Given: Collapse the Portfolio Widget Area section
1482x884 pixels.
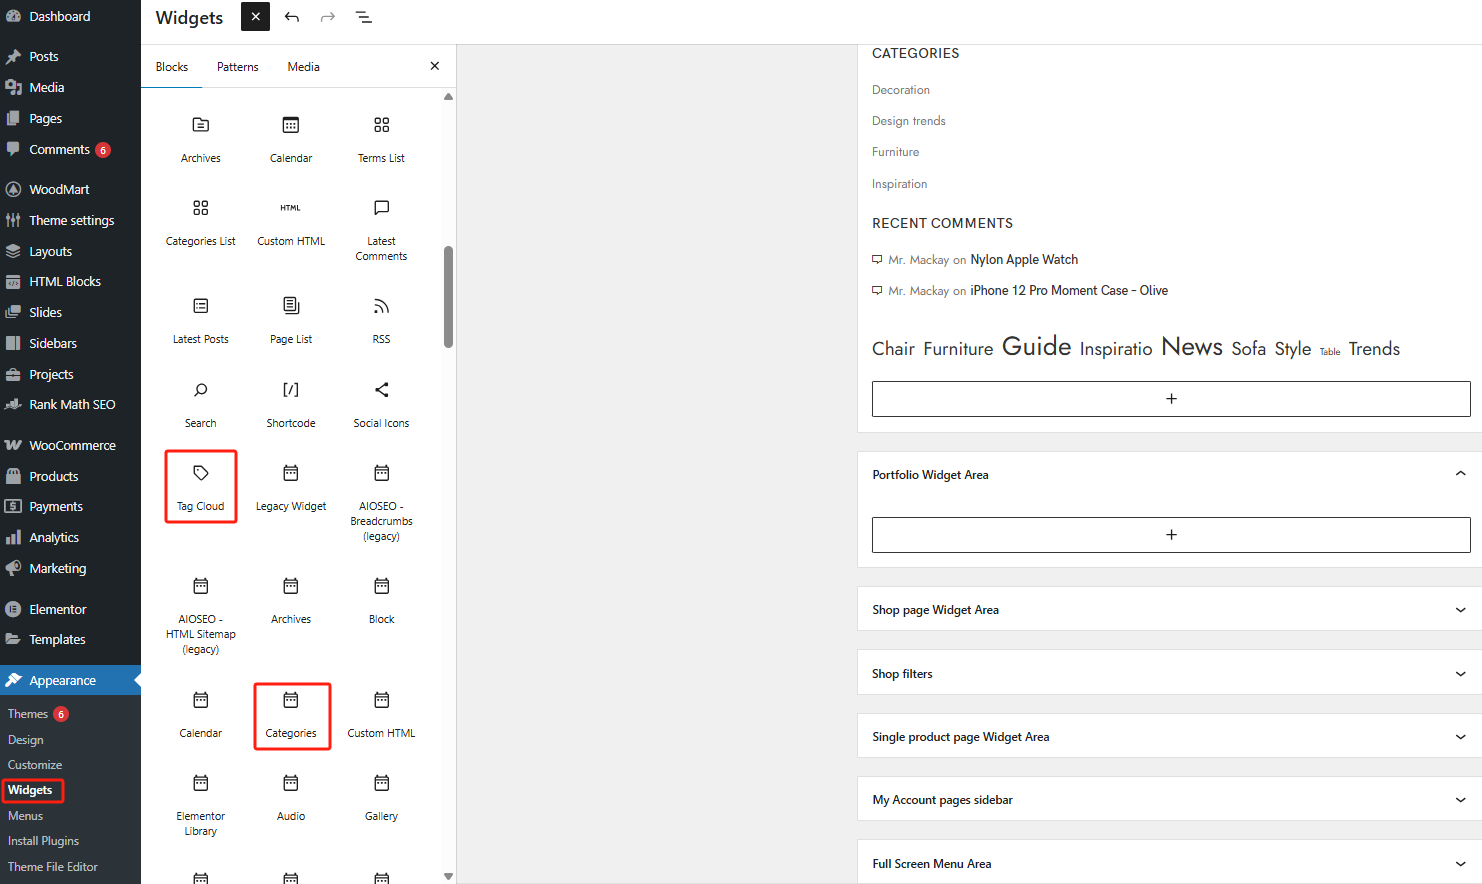Looking at the screenshot, I should click(x=1459, y=474).
